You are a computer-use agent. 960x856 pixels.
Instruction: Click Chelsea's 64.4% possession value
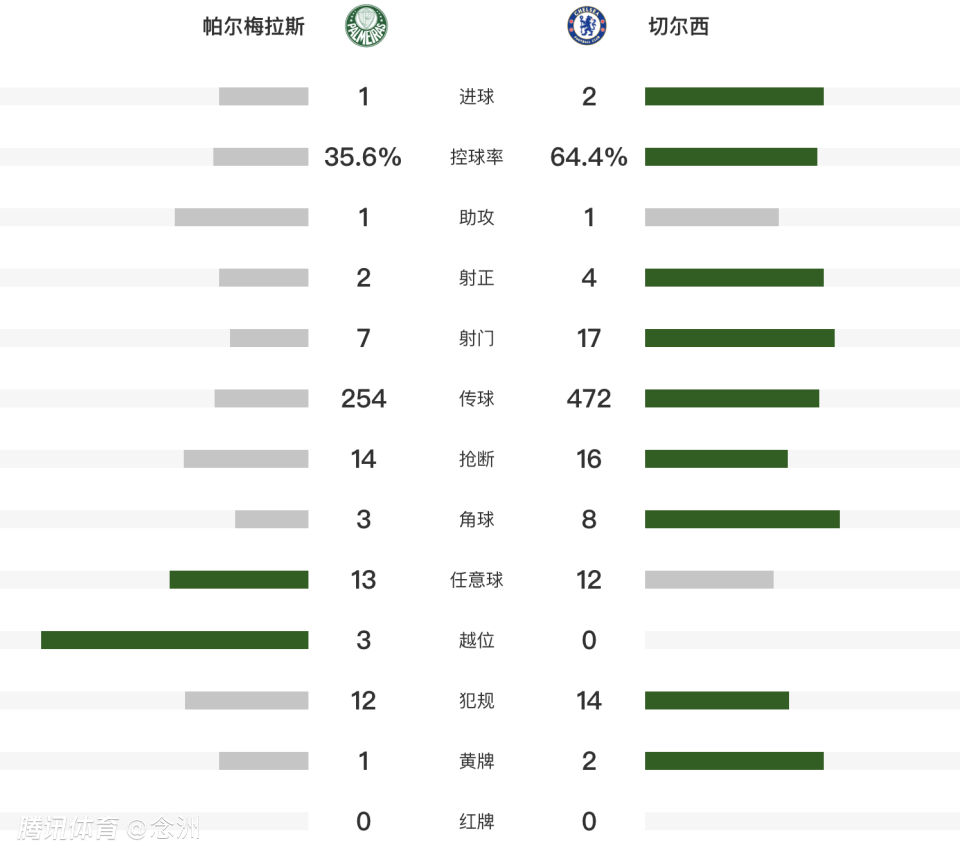(589, 157)
